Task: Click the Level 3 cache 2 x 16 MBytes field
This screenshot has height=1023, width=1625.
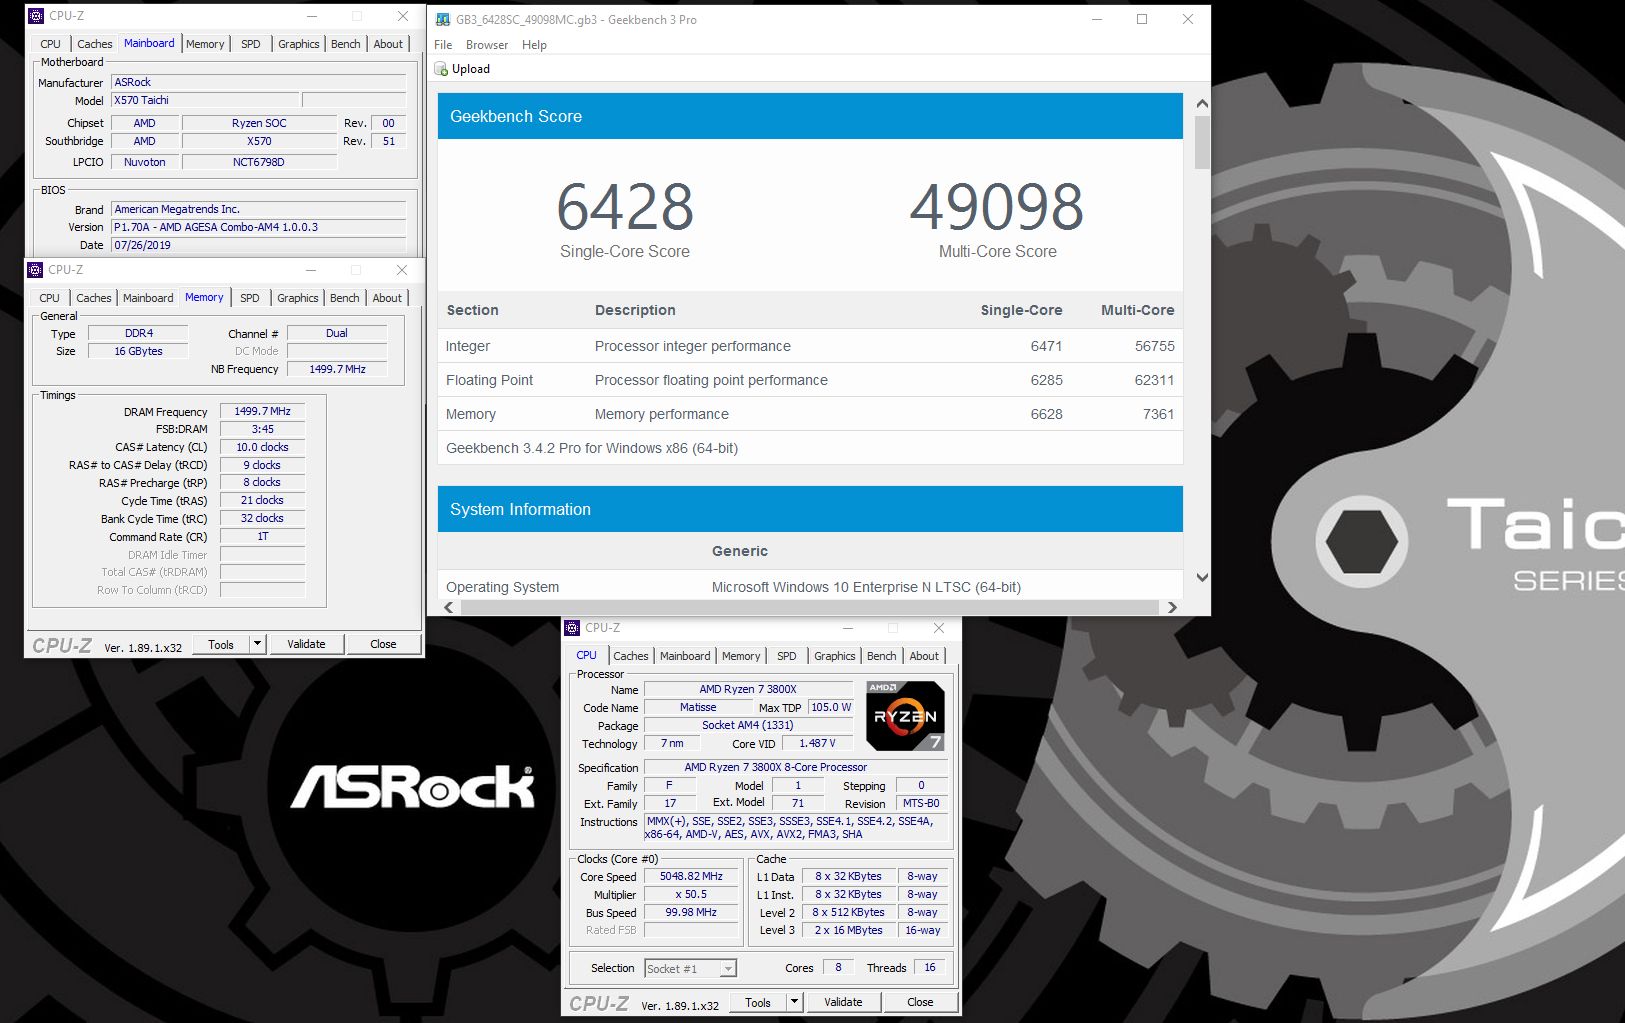Action: [848, 931]
